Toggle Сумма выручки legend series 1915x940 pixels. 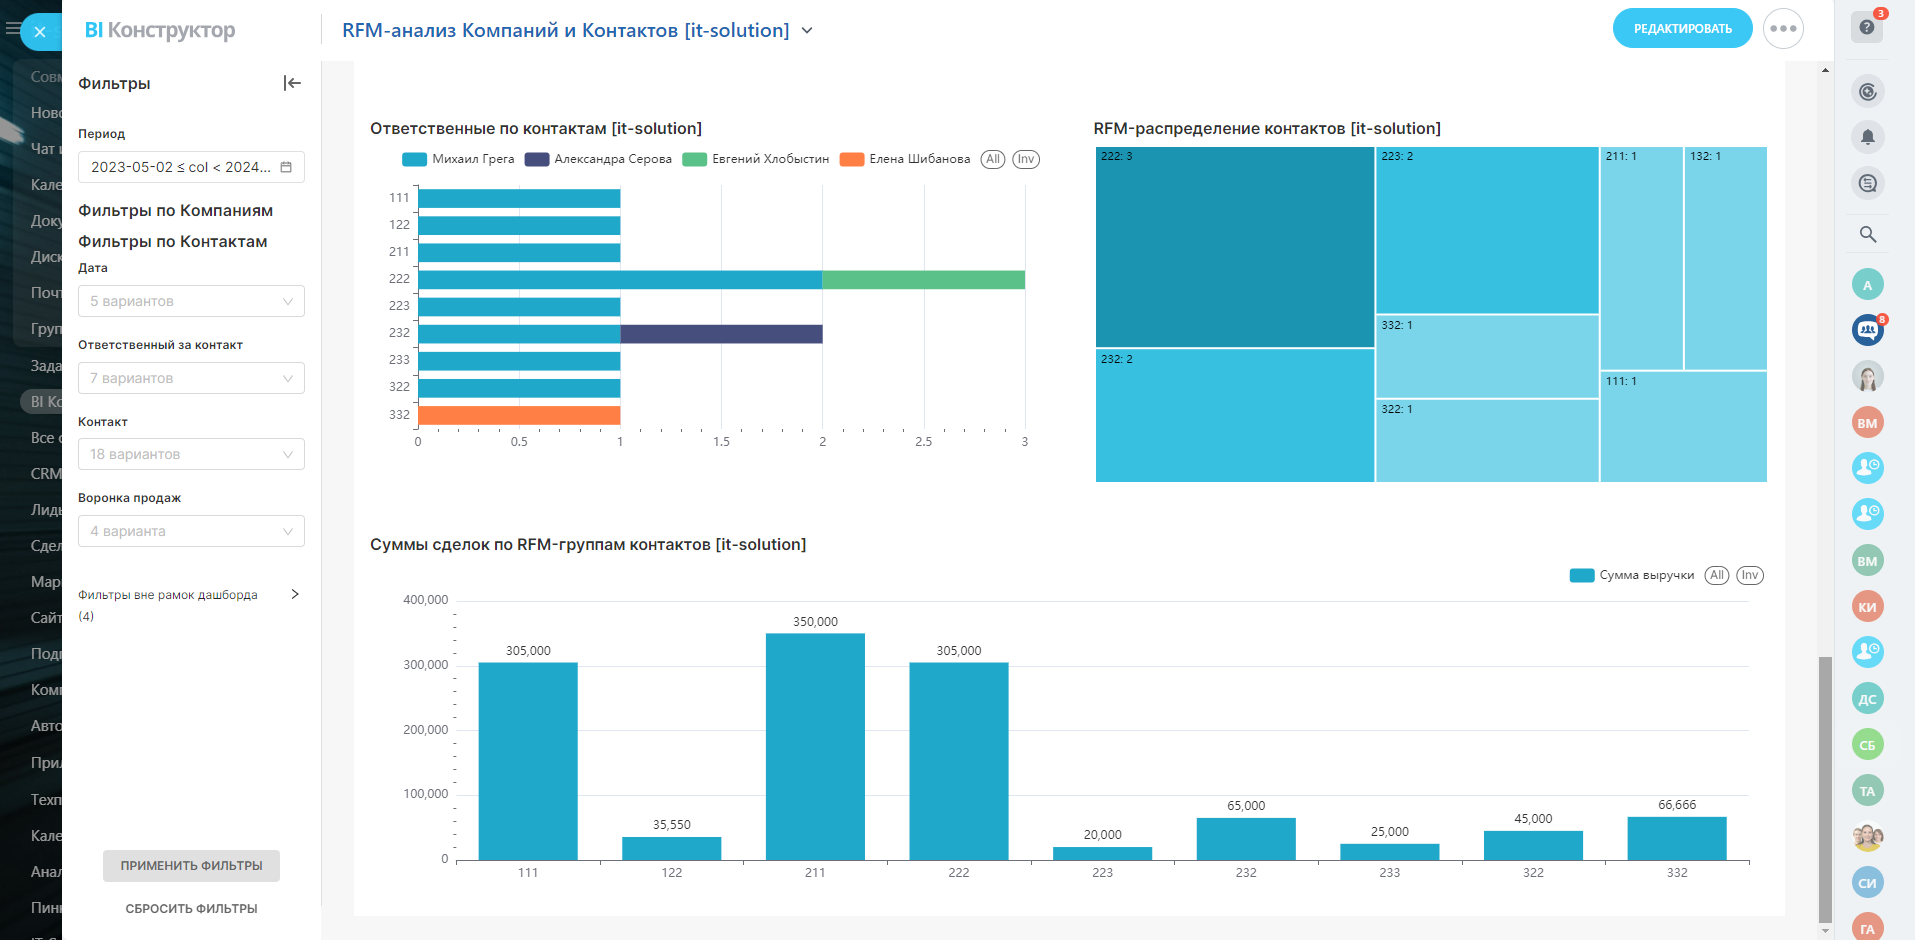(x=1632, y=575)
